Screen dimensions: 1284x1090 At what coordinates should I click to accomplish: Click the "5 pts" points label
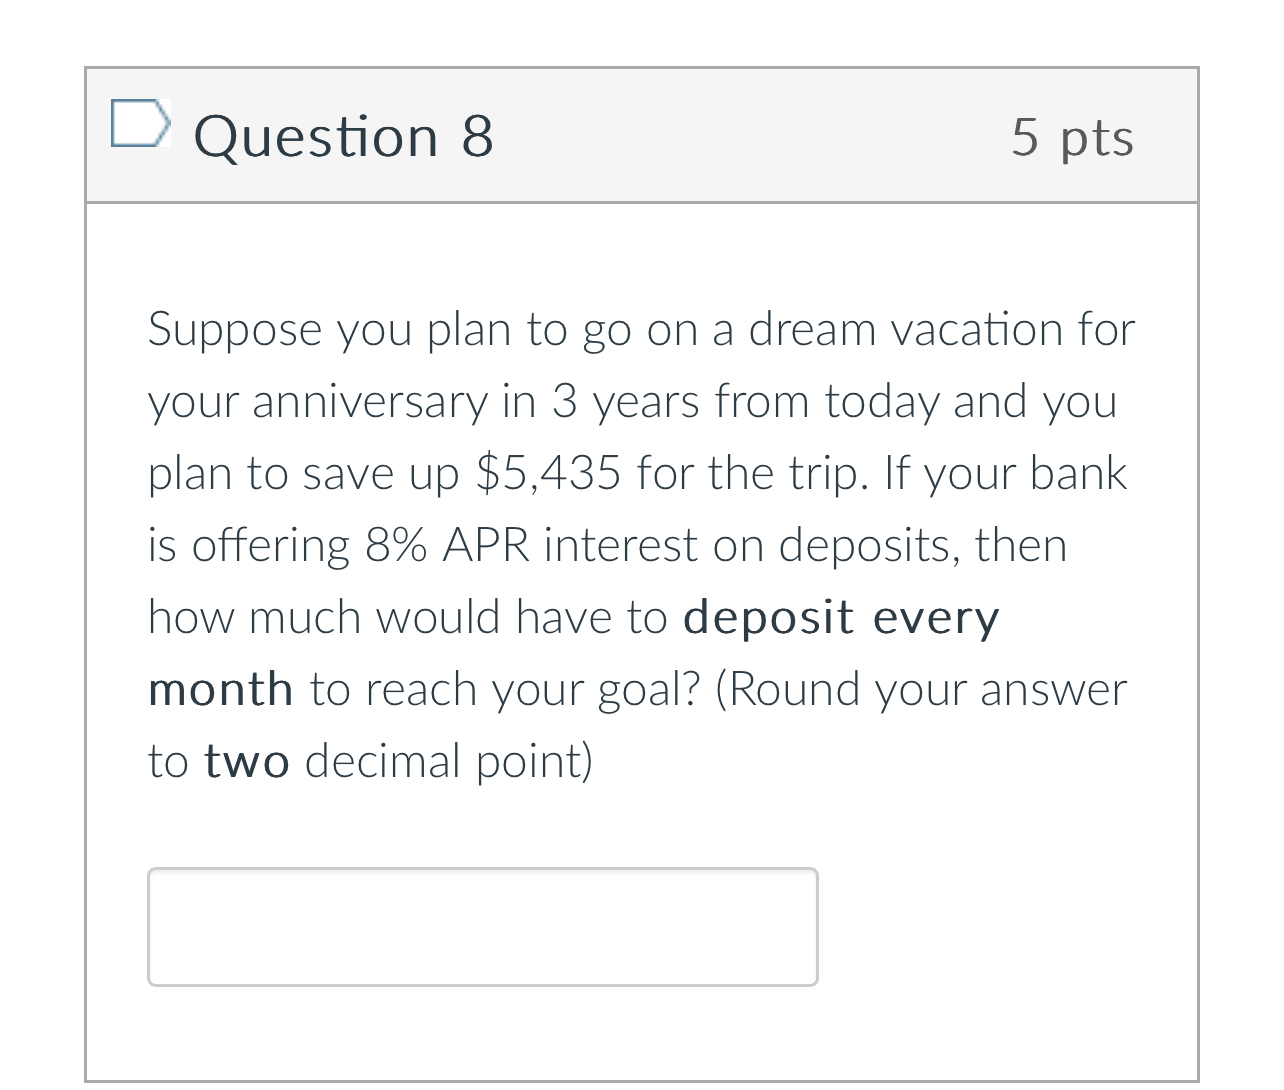(1072, 137)
